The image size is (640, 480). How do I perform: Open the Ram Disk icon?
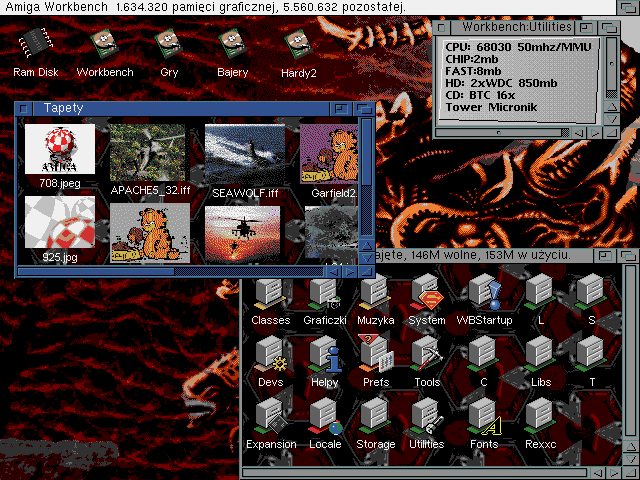(x=36, y=43)
